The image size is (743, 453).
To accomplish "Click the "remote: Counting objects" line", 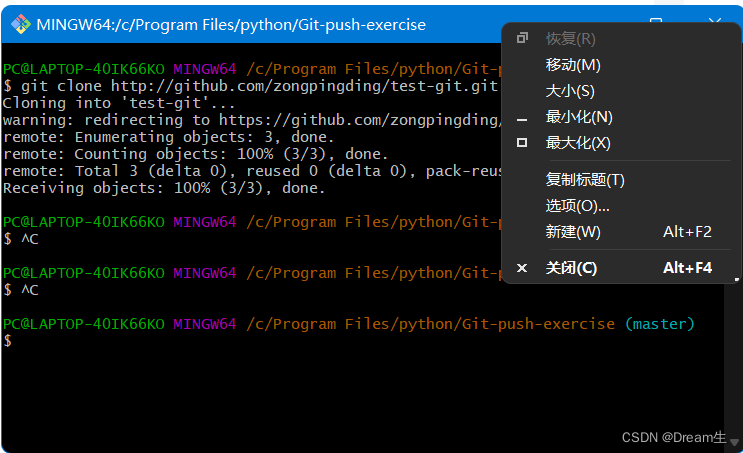I will 195,154.
